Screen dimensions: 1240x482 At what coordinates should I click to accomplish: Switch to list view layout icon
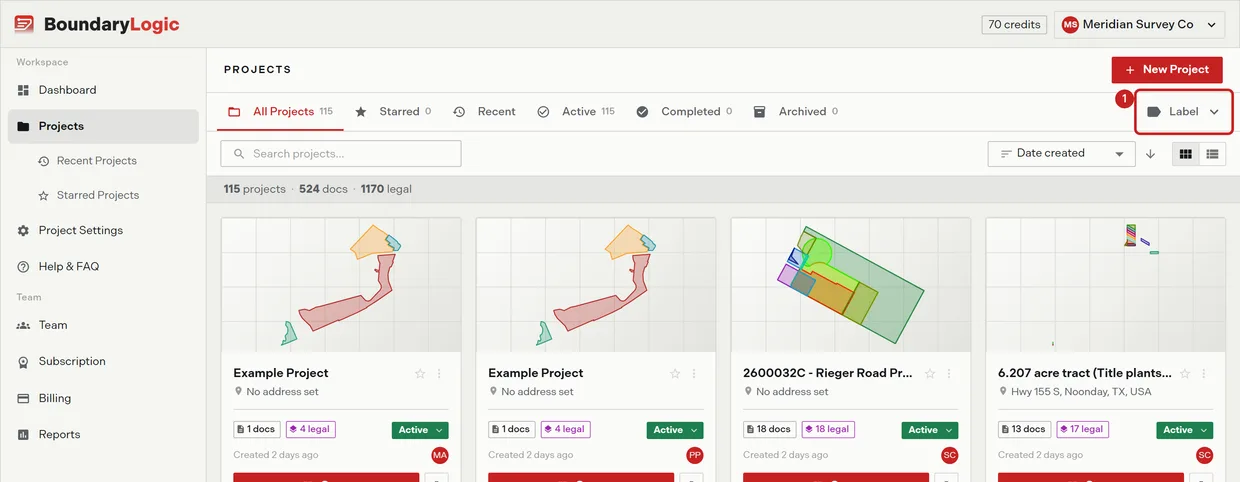click(x=1213, y=154)
